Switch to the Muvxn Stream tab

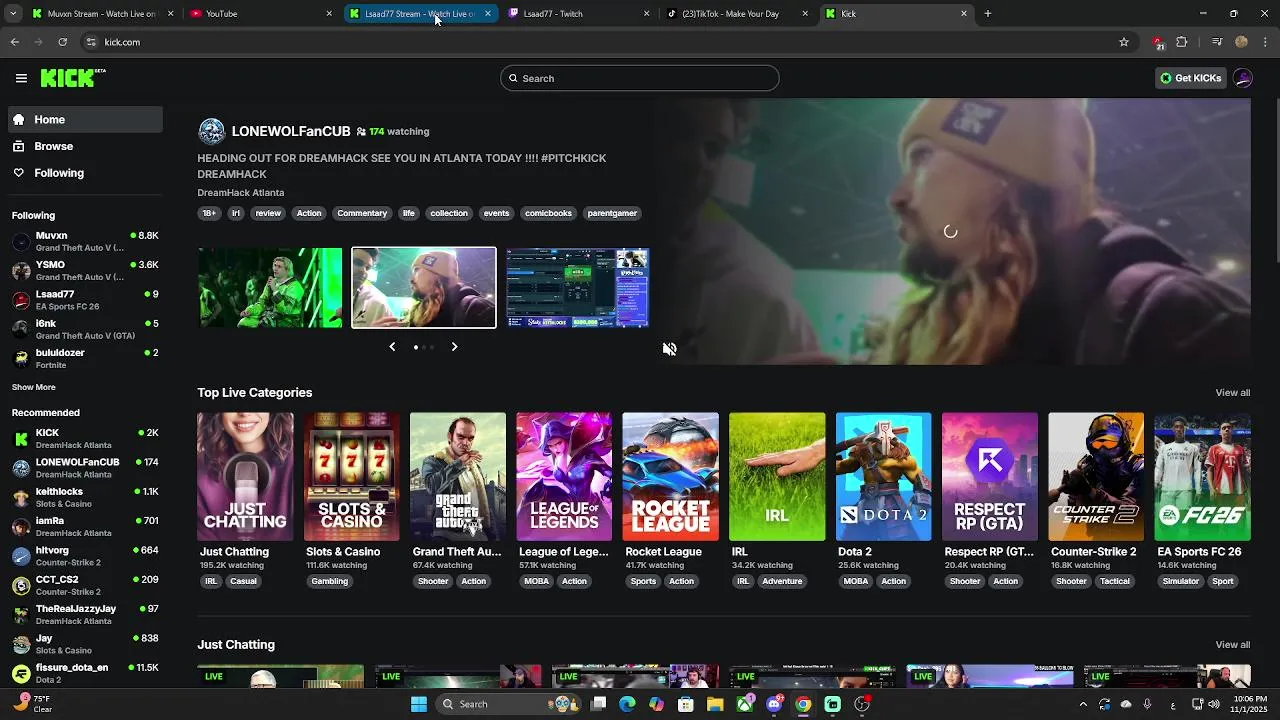tap(103, 14)
